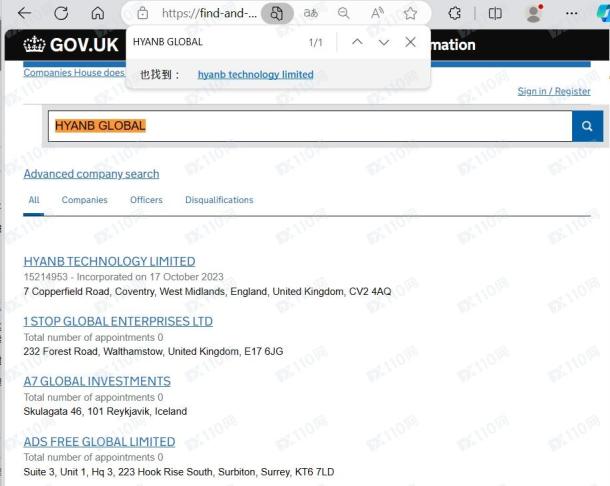Switch to the Officers tab
This screenshot has width=610, height=486.
coord(146,200)
